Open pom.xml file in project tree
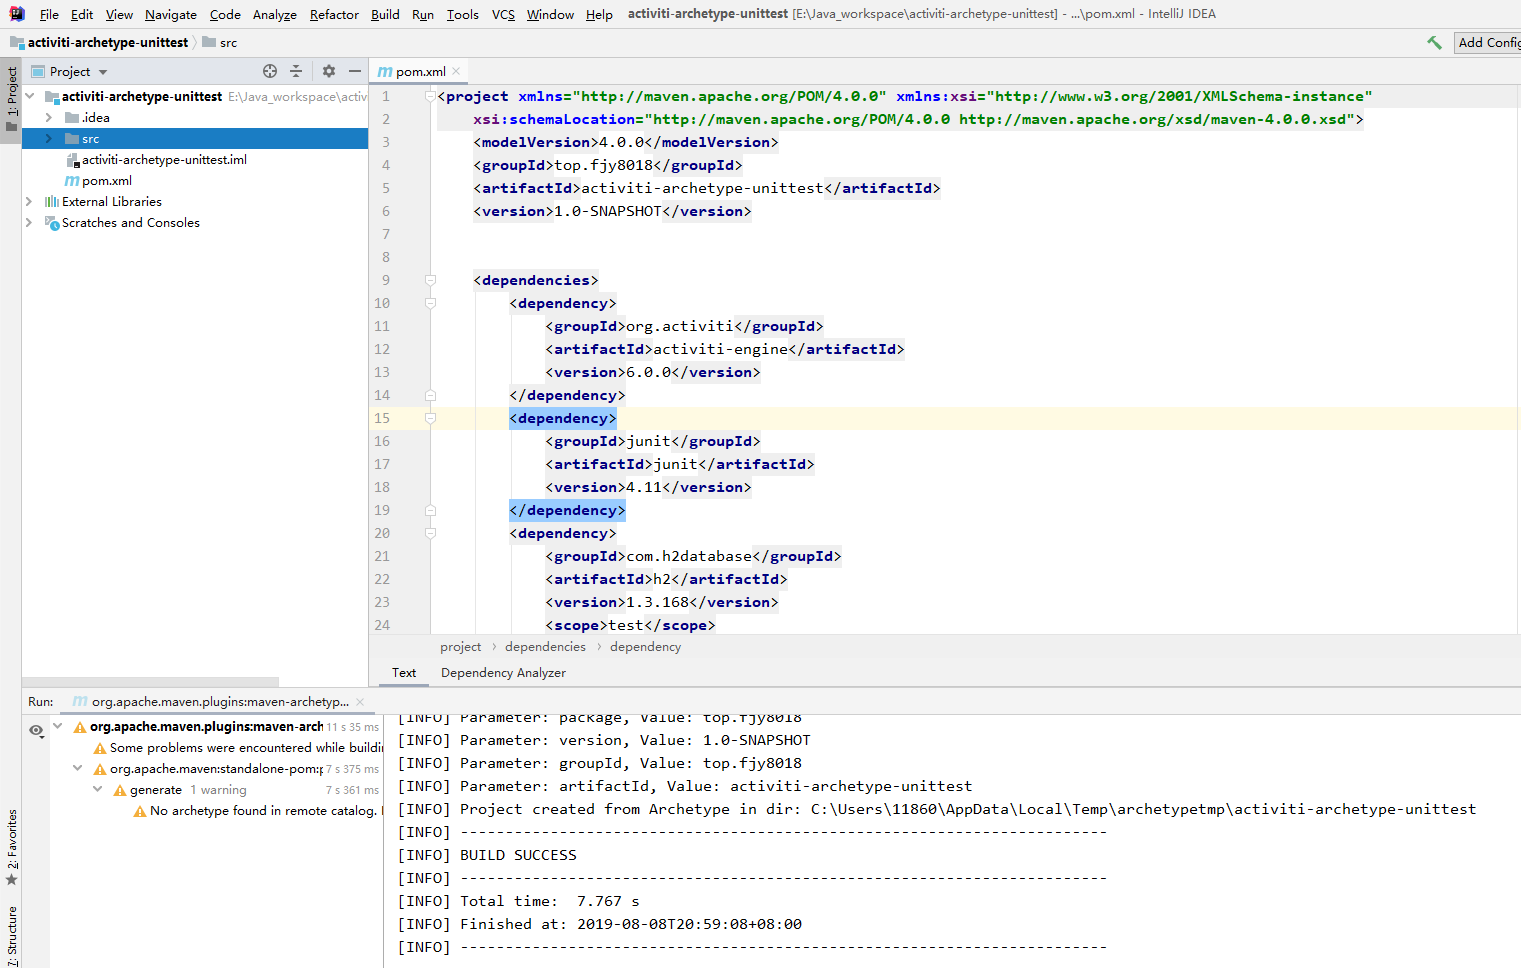 (x=106, y=181)
